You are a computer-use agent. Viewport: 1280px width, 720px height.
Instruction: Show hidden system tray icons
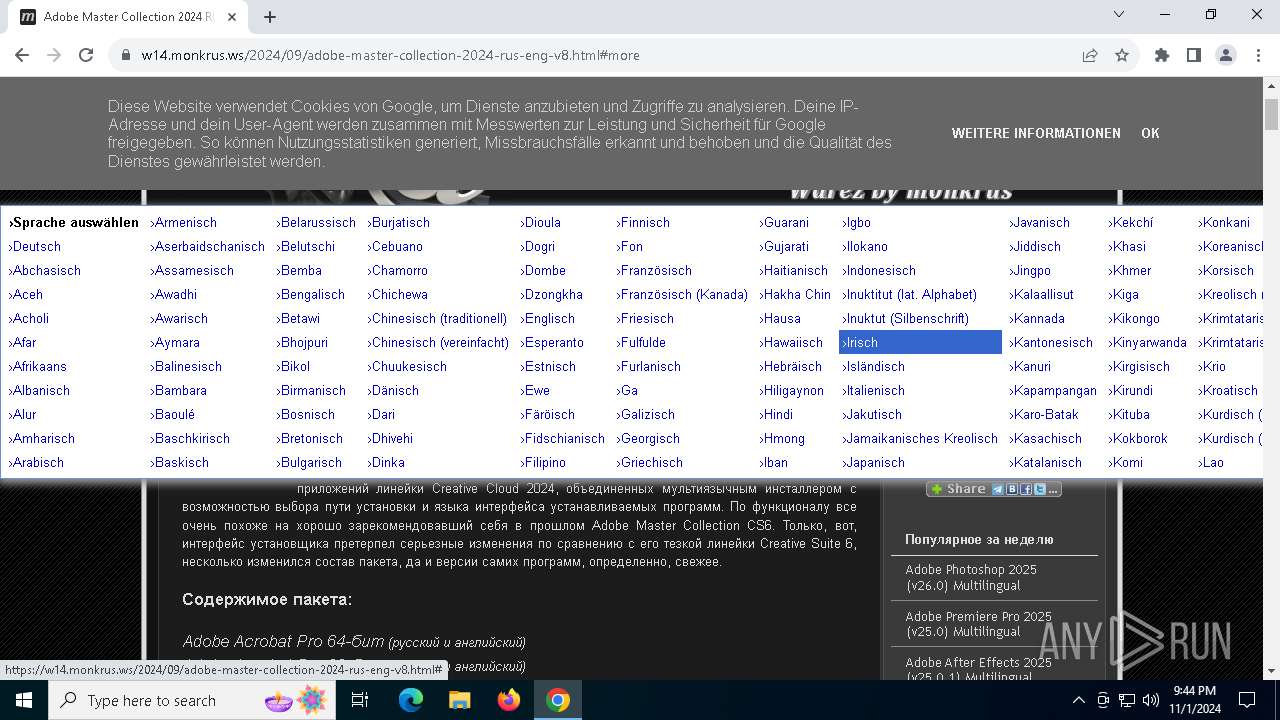tap(1078, 700)
